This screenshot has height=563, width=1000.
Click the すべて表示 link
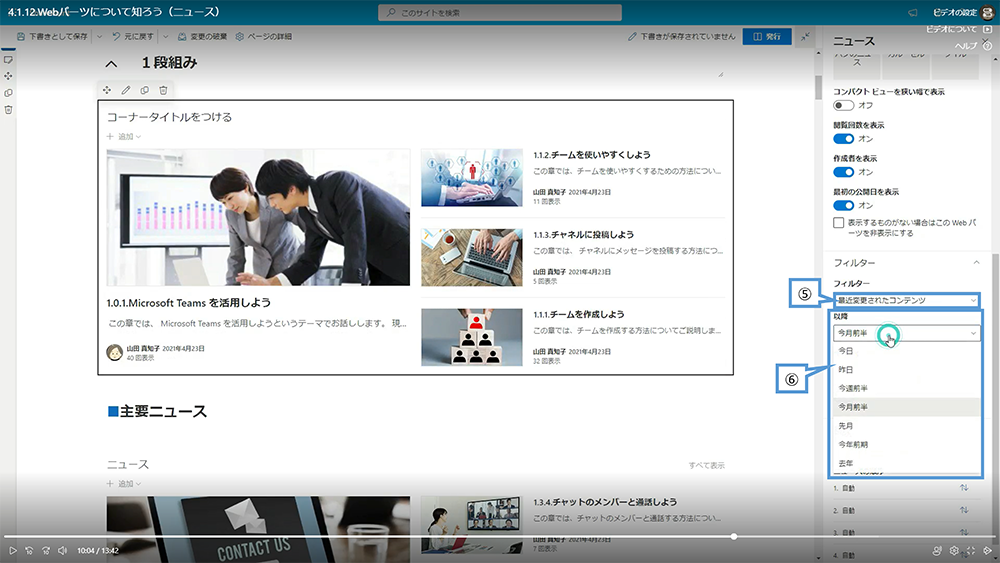click(x=707, y=465)
